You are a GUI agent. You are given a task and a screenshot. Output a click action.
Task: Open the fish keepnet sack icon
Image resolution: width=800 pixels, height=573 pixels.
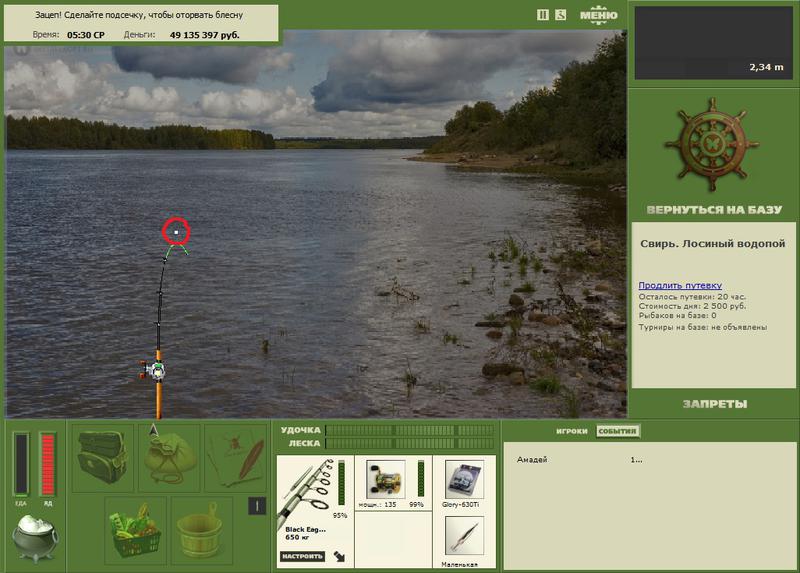pyautogui.click(x=169, y=458)
